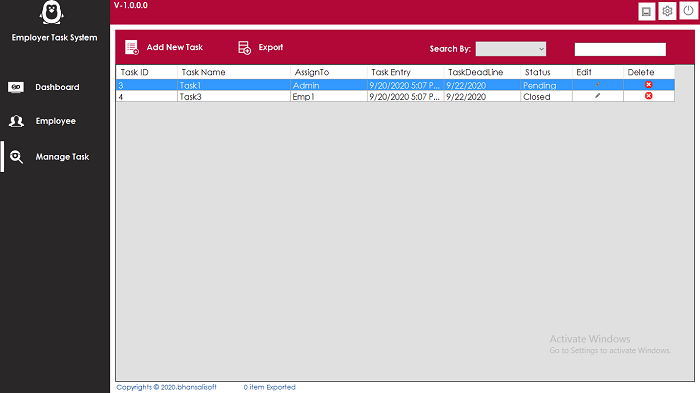Click the Delete column header

[649, 72]
